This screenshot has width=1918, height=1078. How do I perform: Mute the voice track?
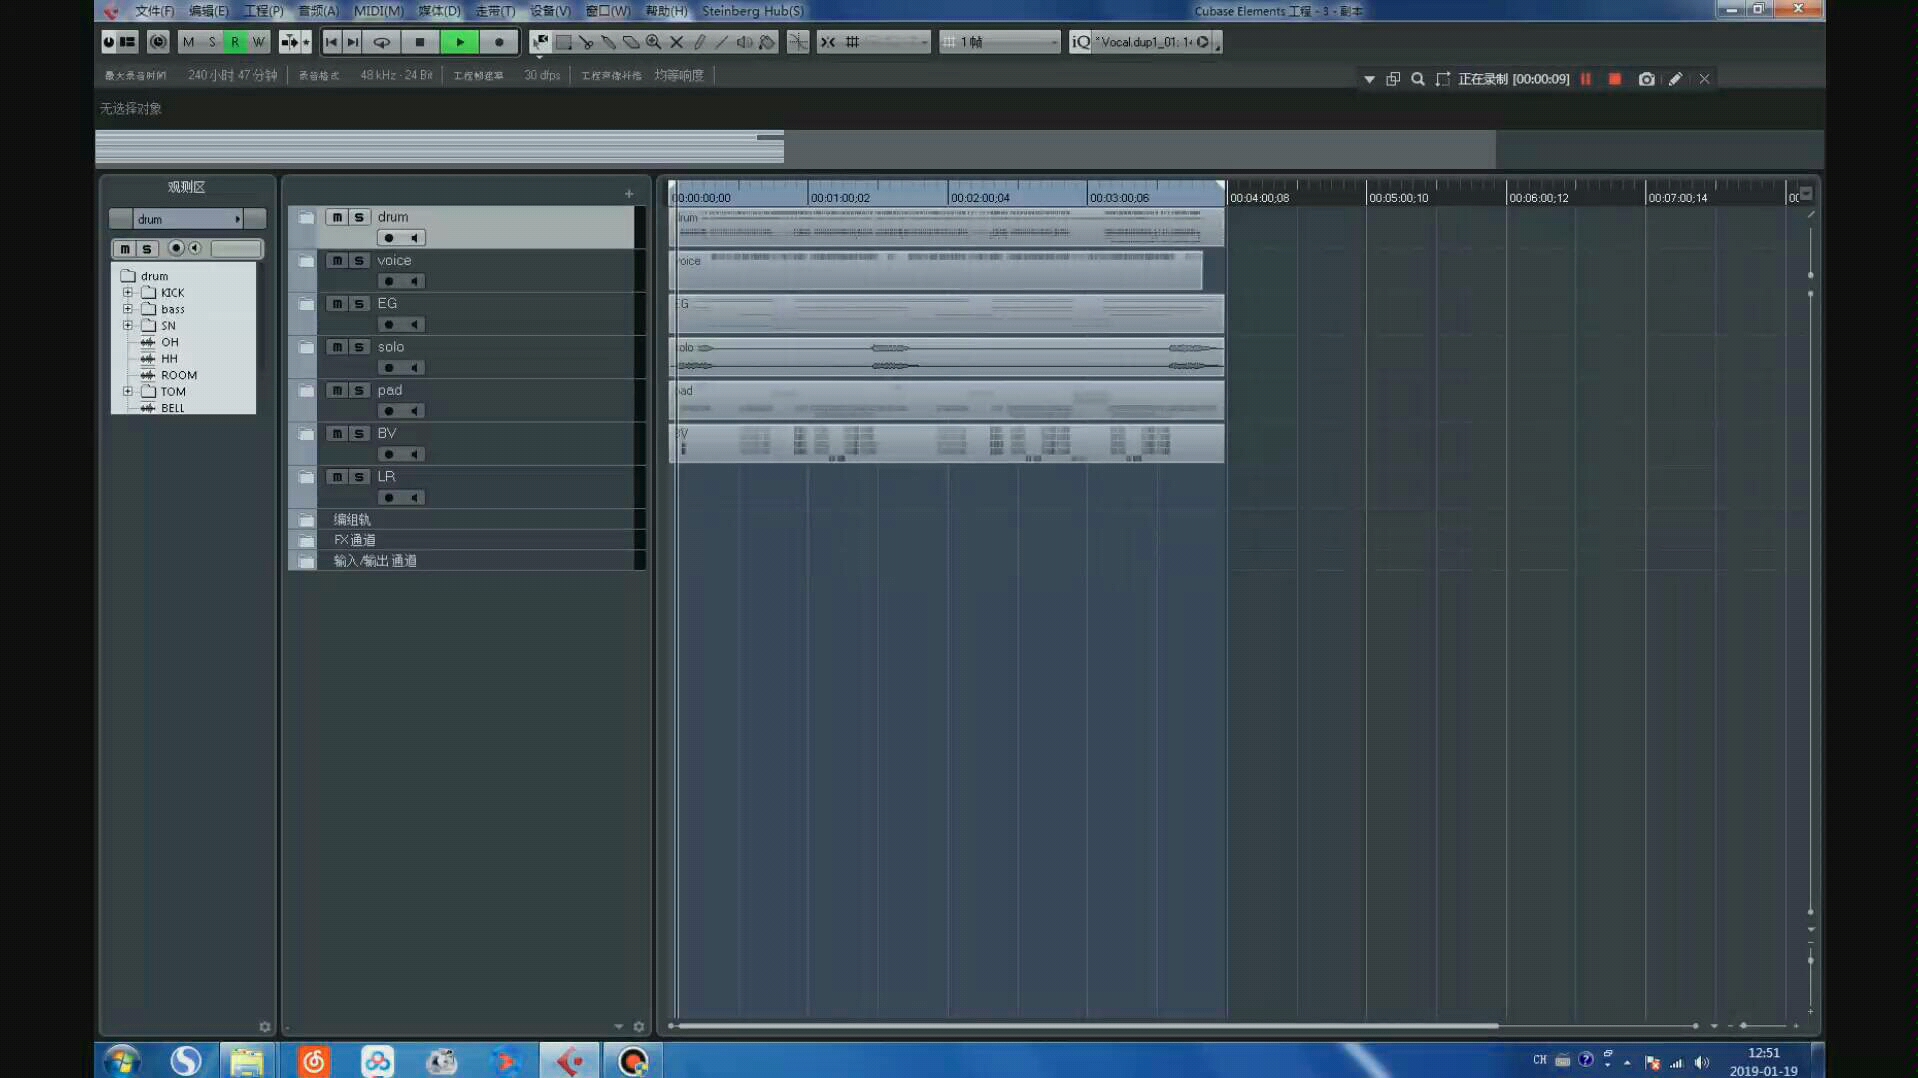[x=337, y=260]
